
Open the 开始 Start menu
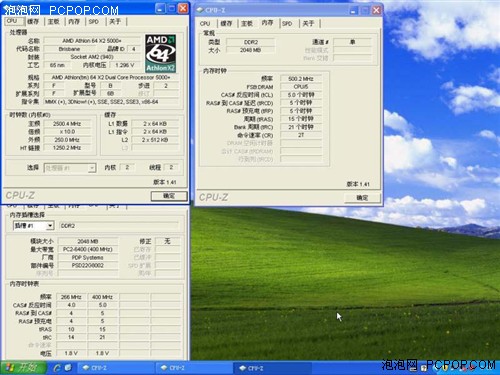click(23, 368)
